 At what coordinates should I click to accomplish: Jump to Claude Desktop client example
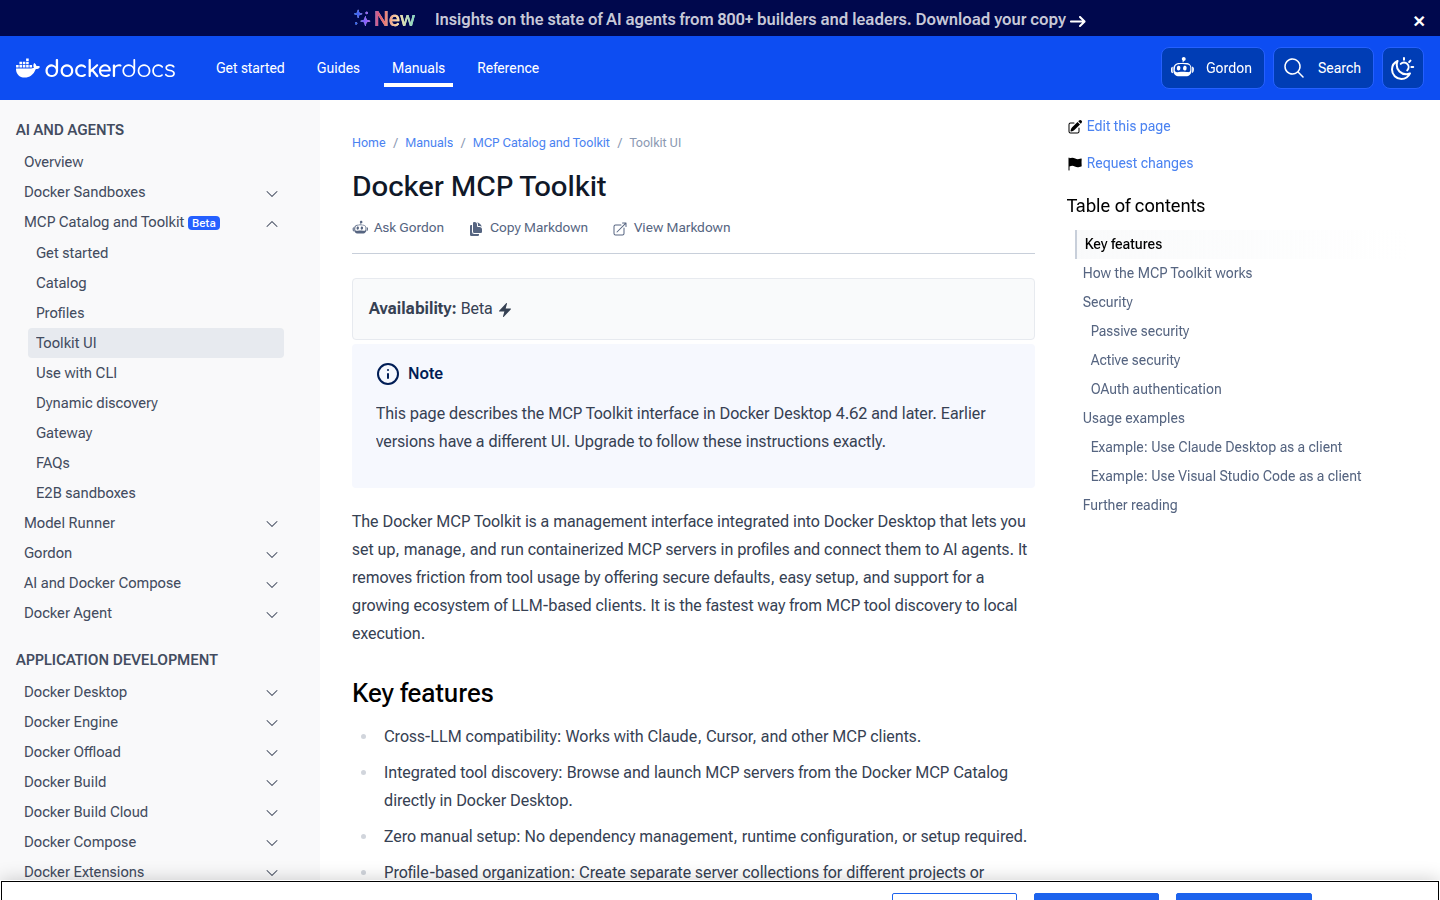click(1216, 447)
